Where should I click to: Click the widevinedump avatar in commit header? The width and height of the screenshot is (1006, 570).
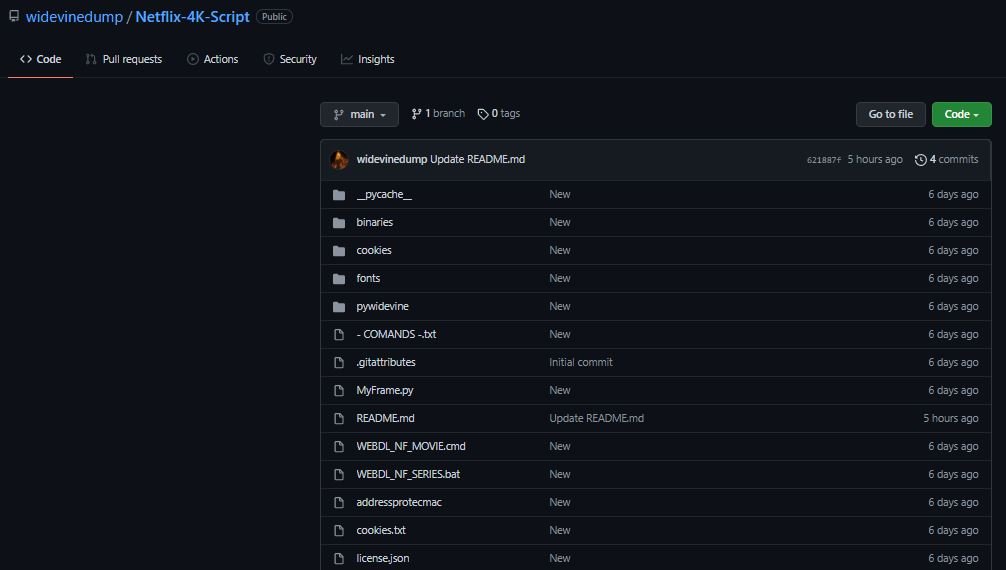coord(339,160)
